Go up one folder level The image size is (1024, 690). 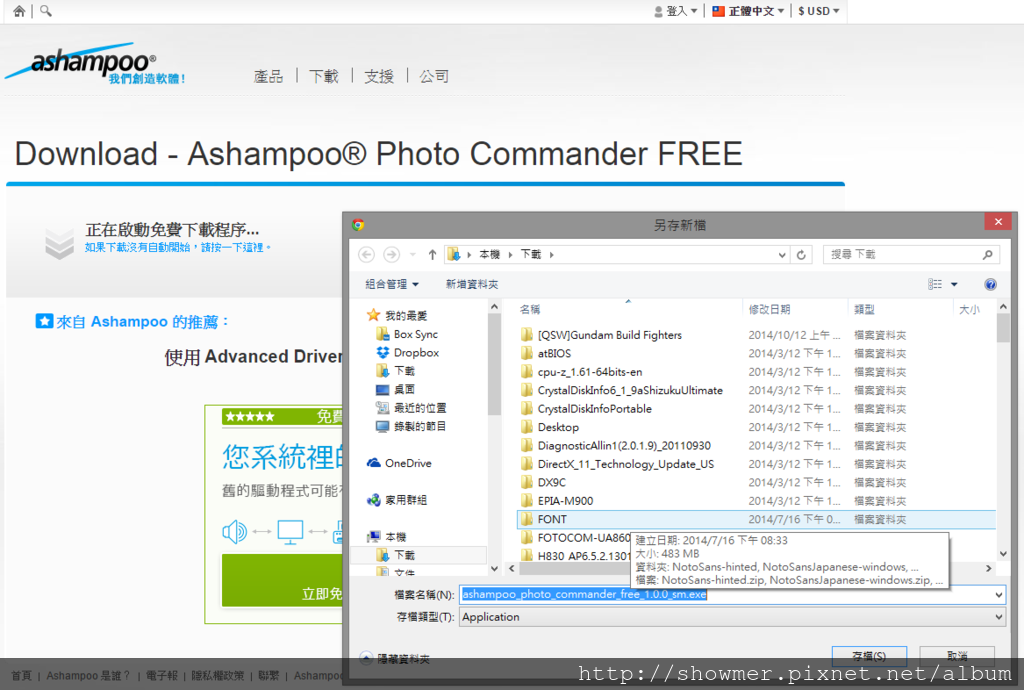tap(432, 255)
